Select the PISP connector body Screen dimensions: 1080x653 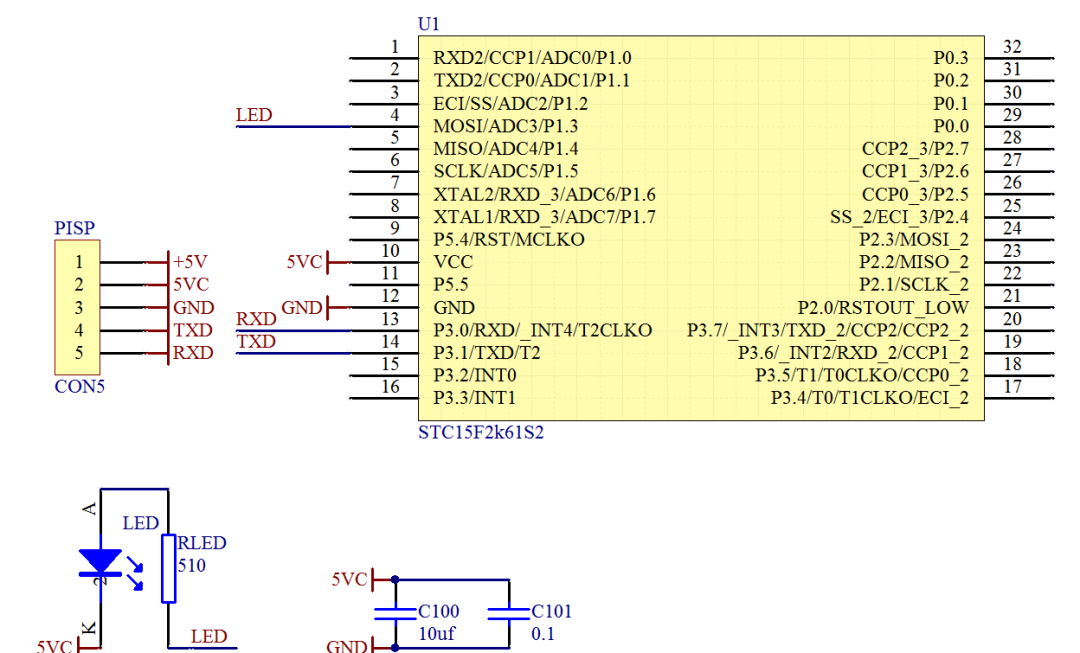click(77, 307)
